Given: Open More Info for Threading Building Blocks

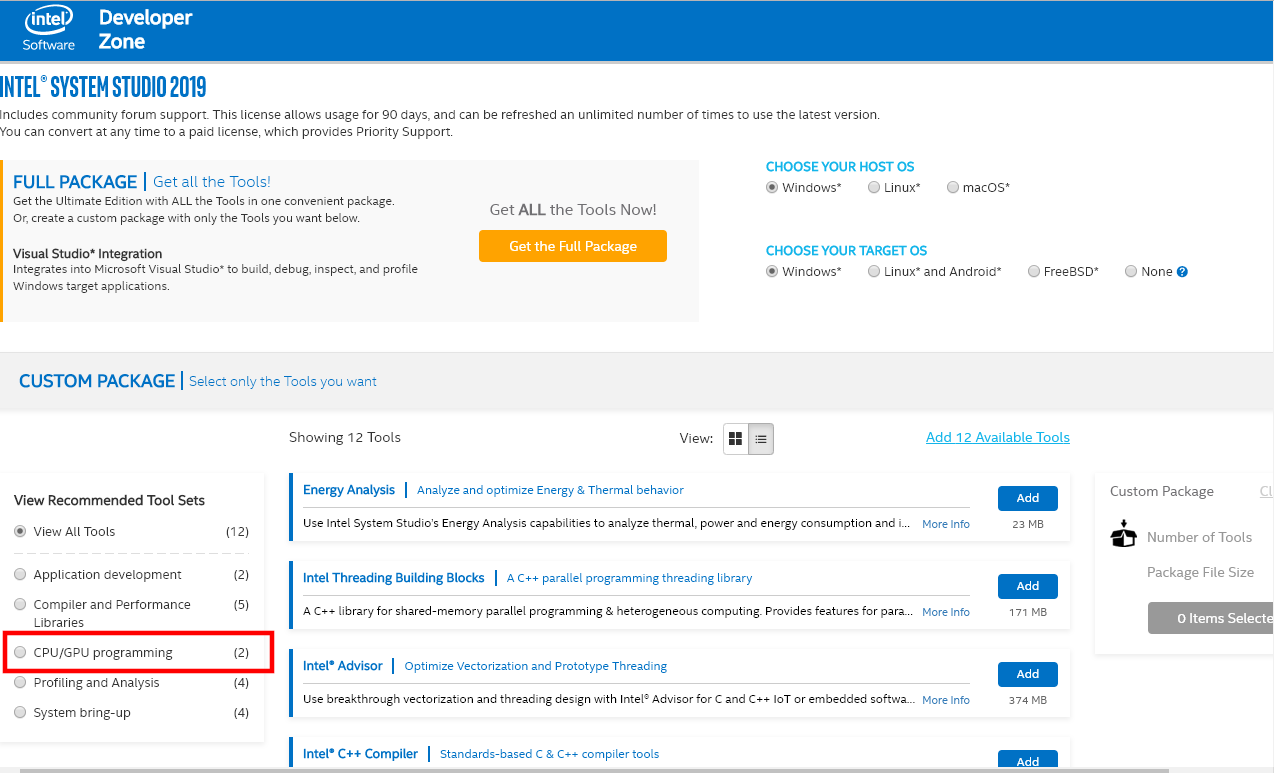Looking at the screenshot, I should (946, 612).
